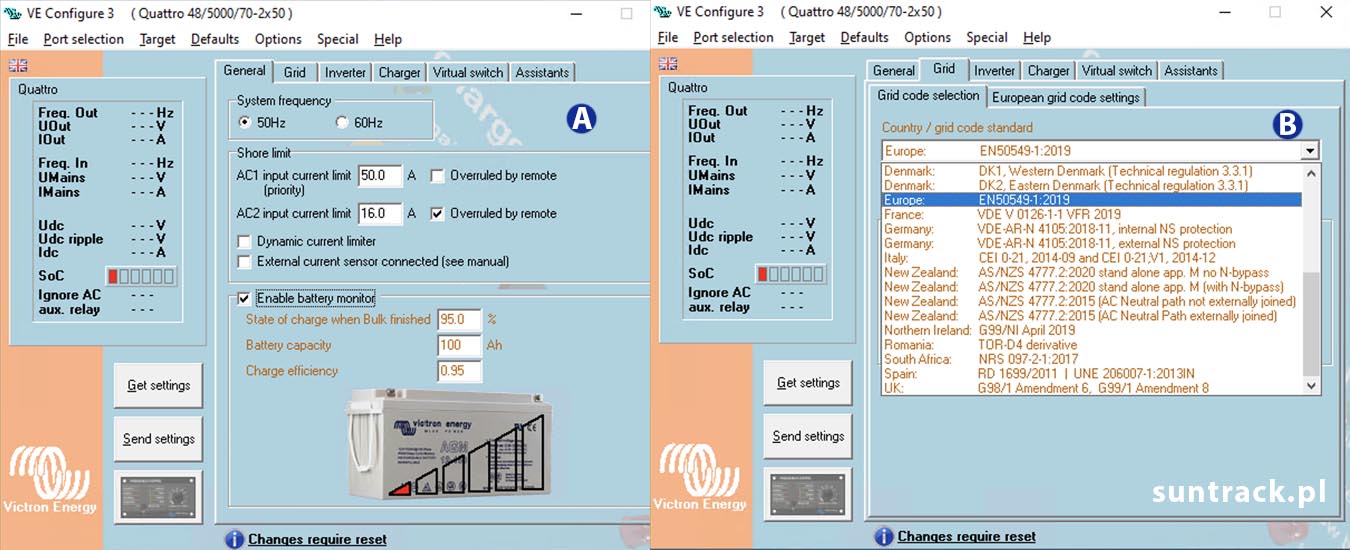Click Send settings in right window
Viewport: 1350px width, 550px height.
pos(808,436)
